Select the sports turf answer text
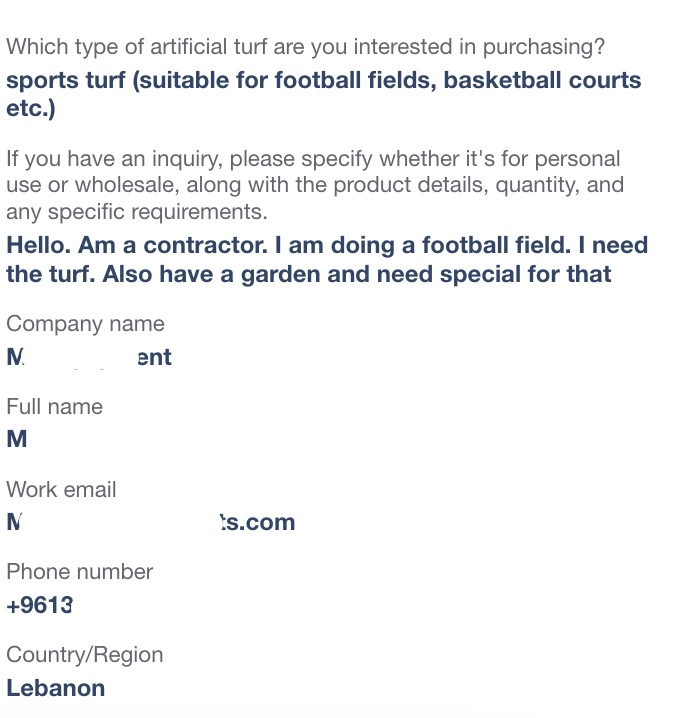 click(x=324, y=94)
